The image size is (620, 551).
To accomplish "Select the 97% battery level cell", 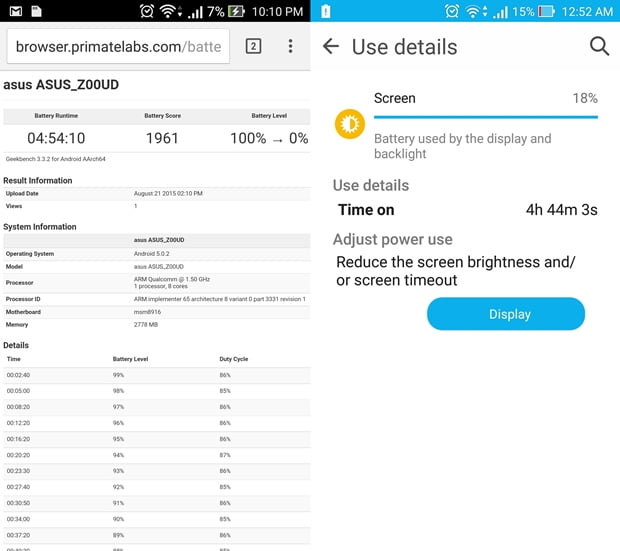I will pos(118,407).
